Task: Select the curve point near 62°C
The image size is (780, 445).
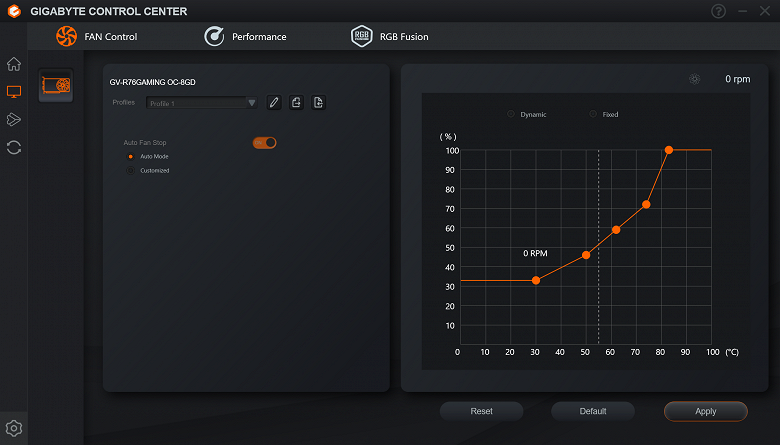Action: 616,230
